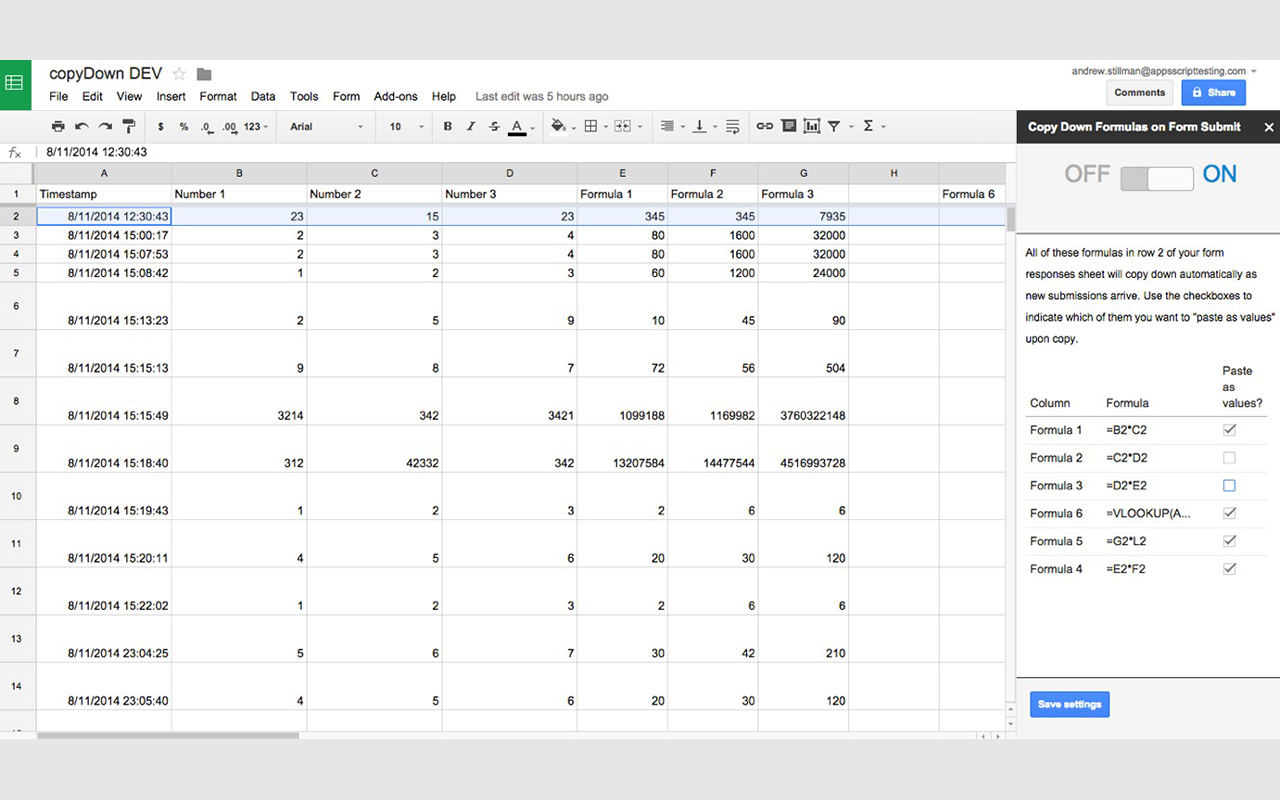Click the Print icon in toolbar
Image resolution: width=1280 pixels, height=800 pixels.
(x=58, y=126)
